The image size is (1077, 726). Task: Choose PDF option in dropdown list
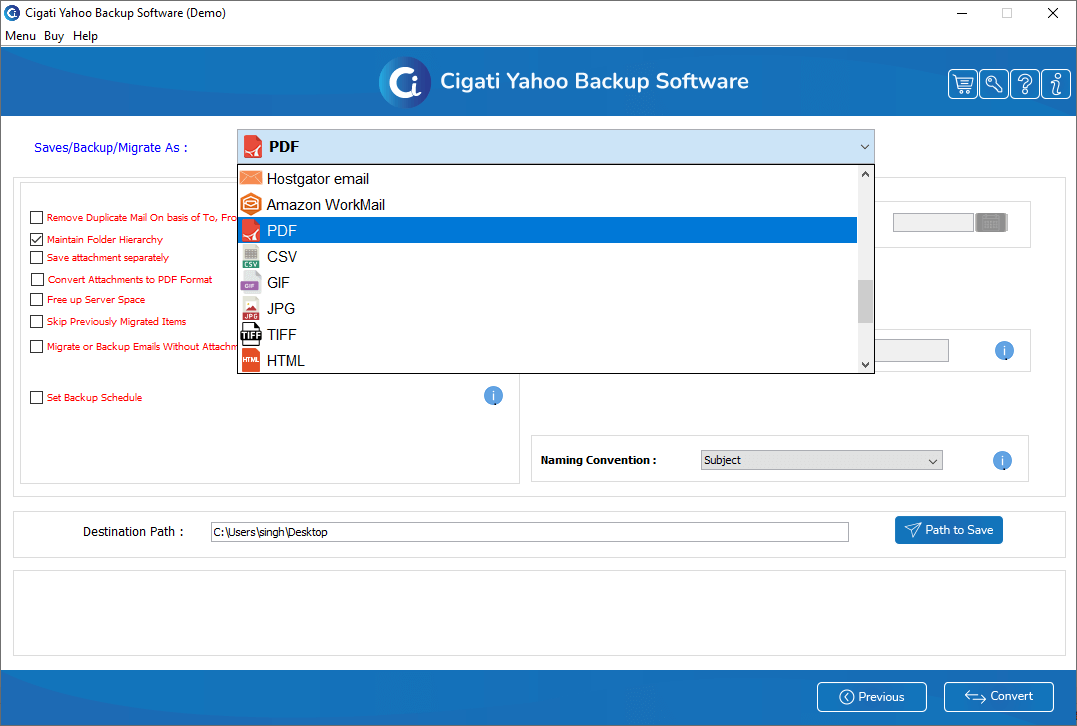(548, 230)
